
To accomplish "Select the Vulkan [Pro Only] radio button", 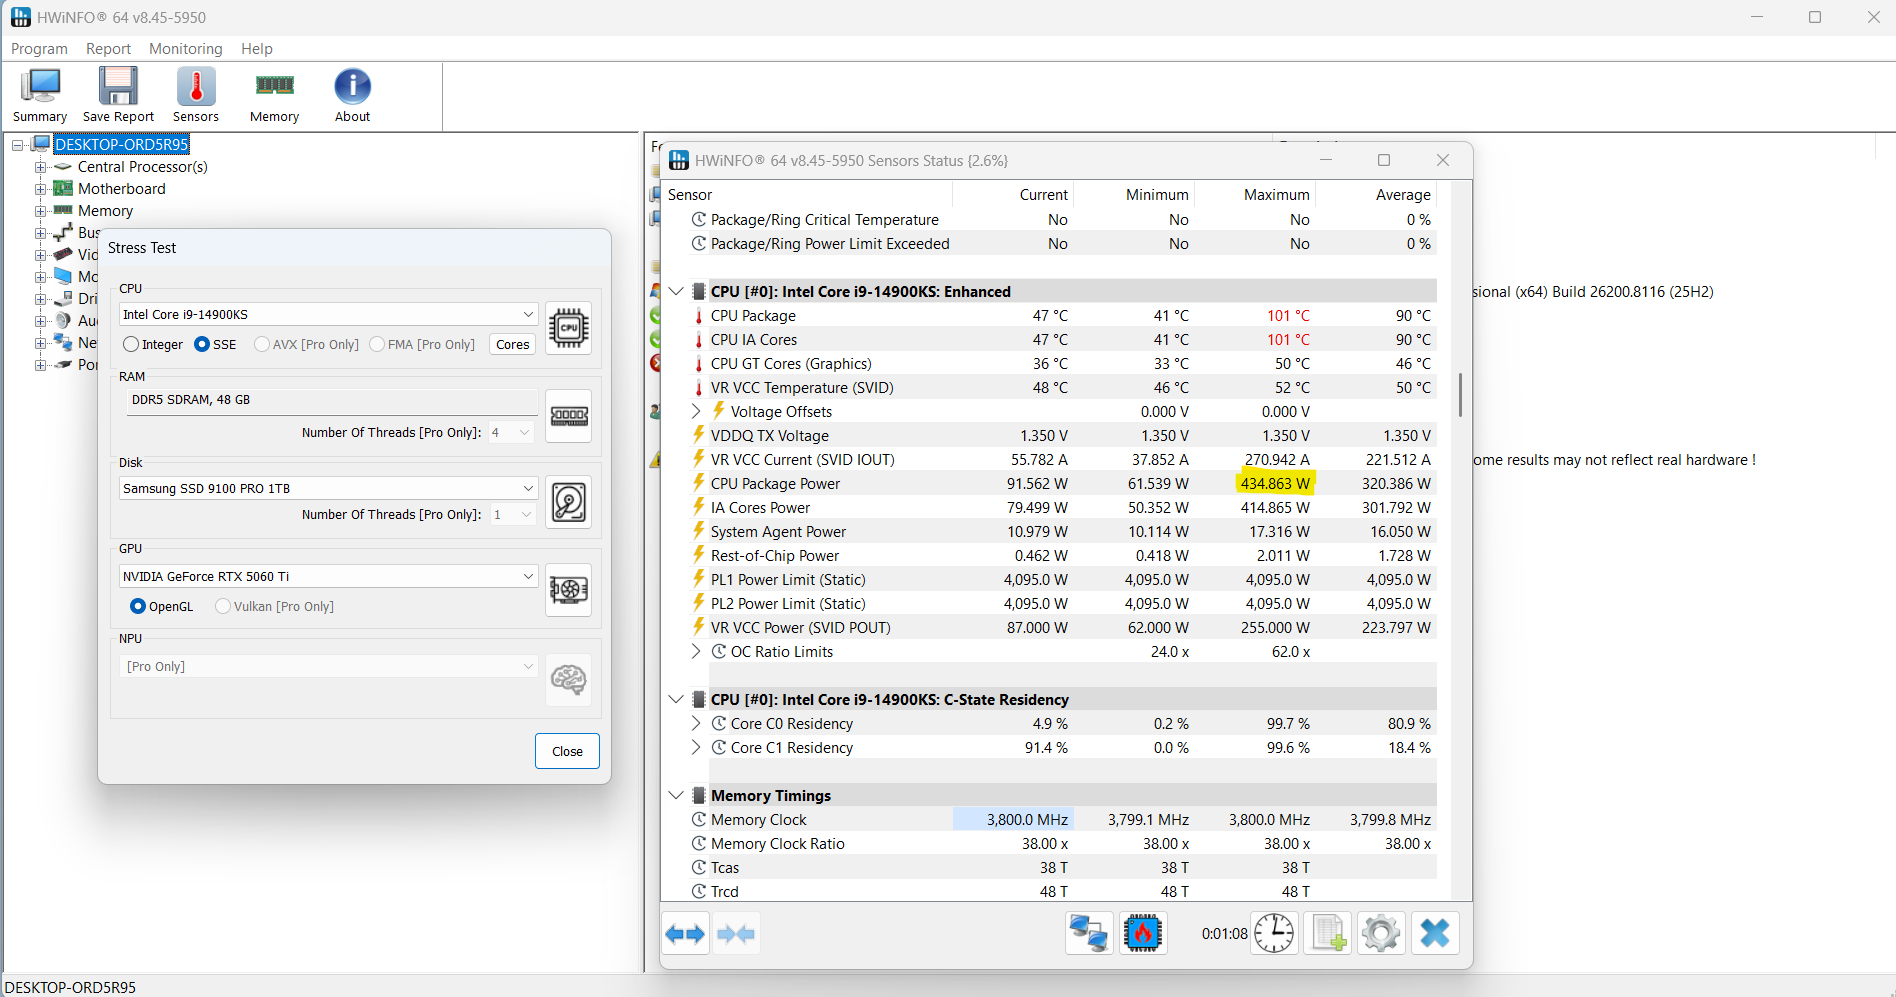I will click(223, 606).
